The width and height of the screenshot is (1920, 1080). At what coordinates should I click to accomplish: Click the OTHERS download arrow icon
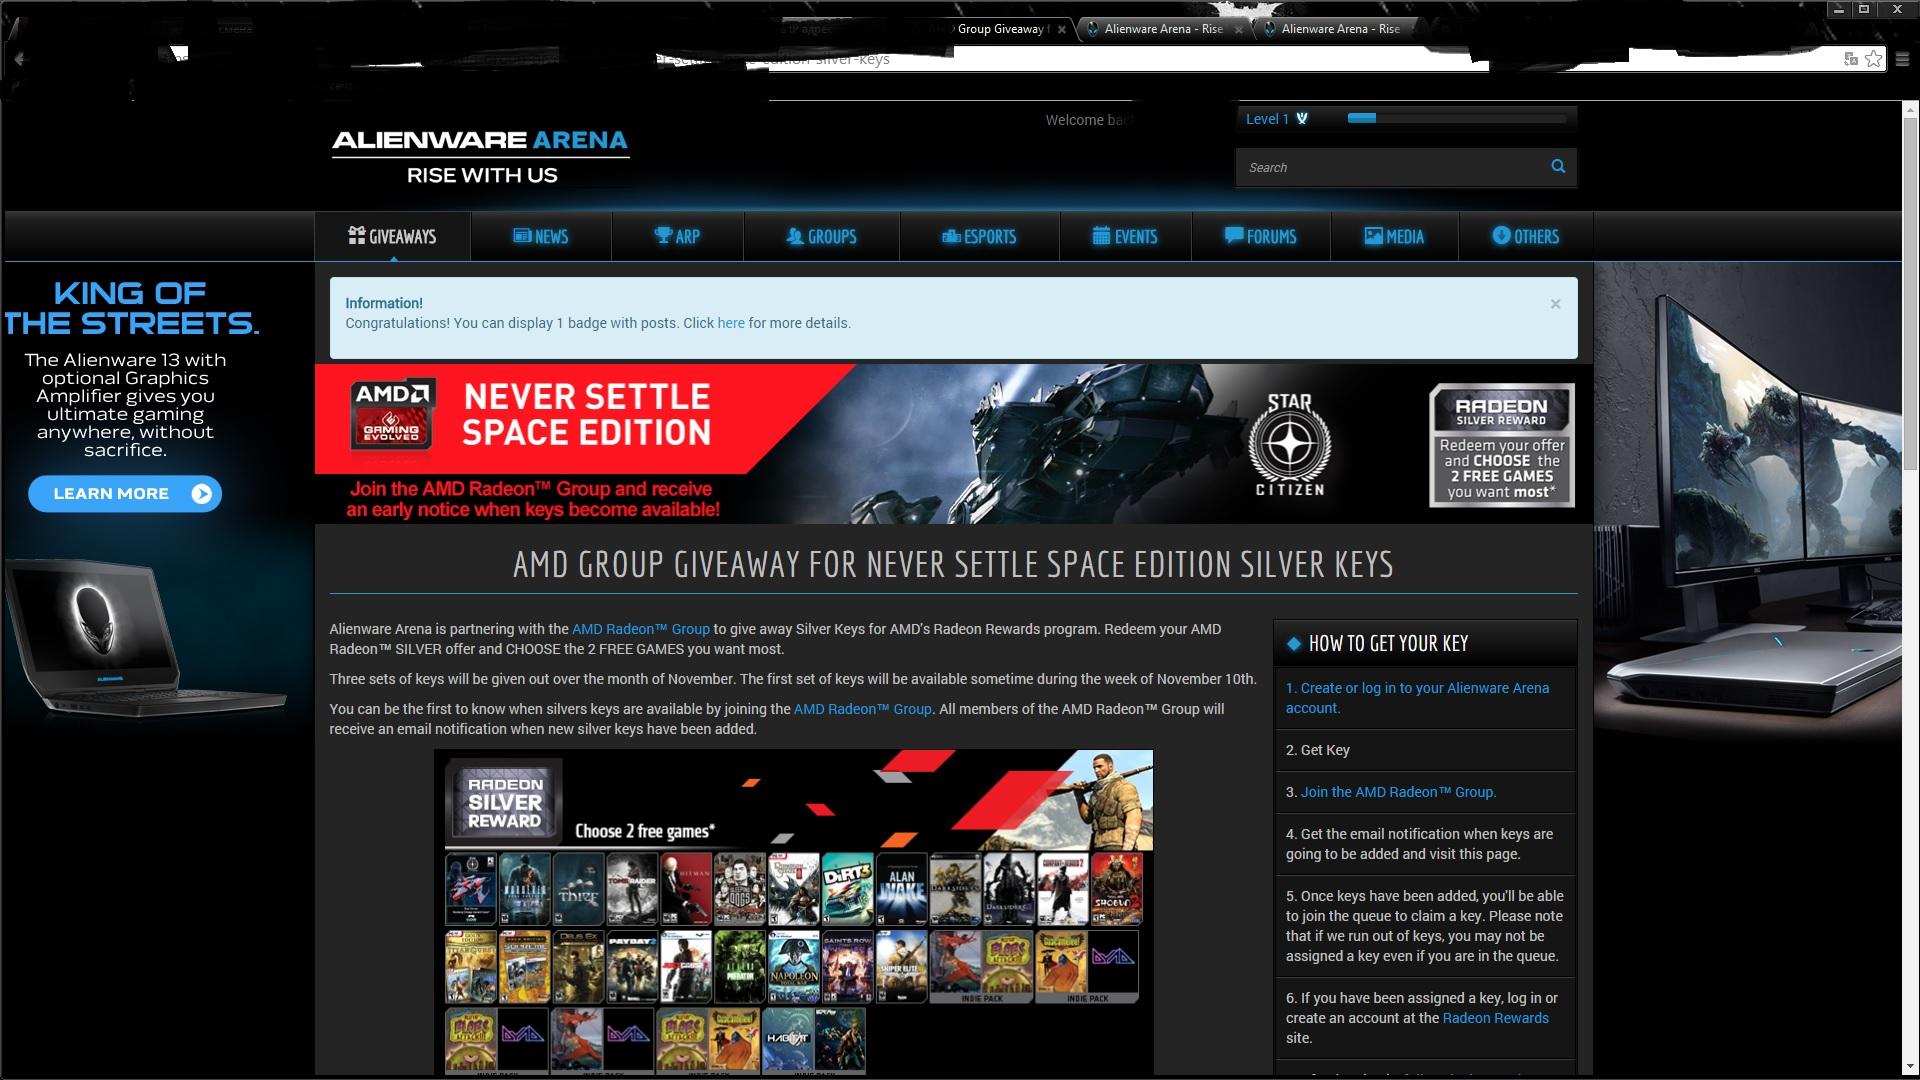pos(1500,235)
